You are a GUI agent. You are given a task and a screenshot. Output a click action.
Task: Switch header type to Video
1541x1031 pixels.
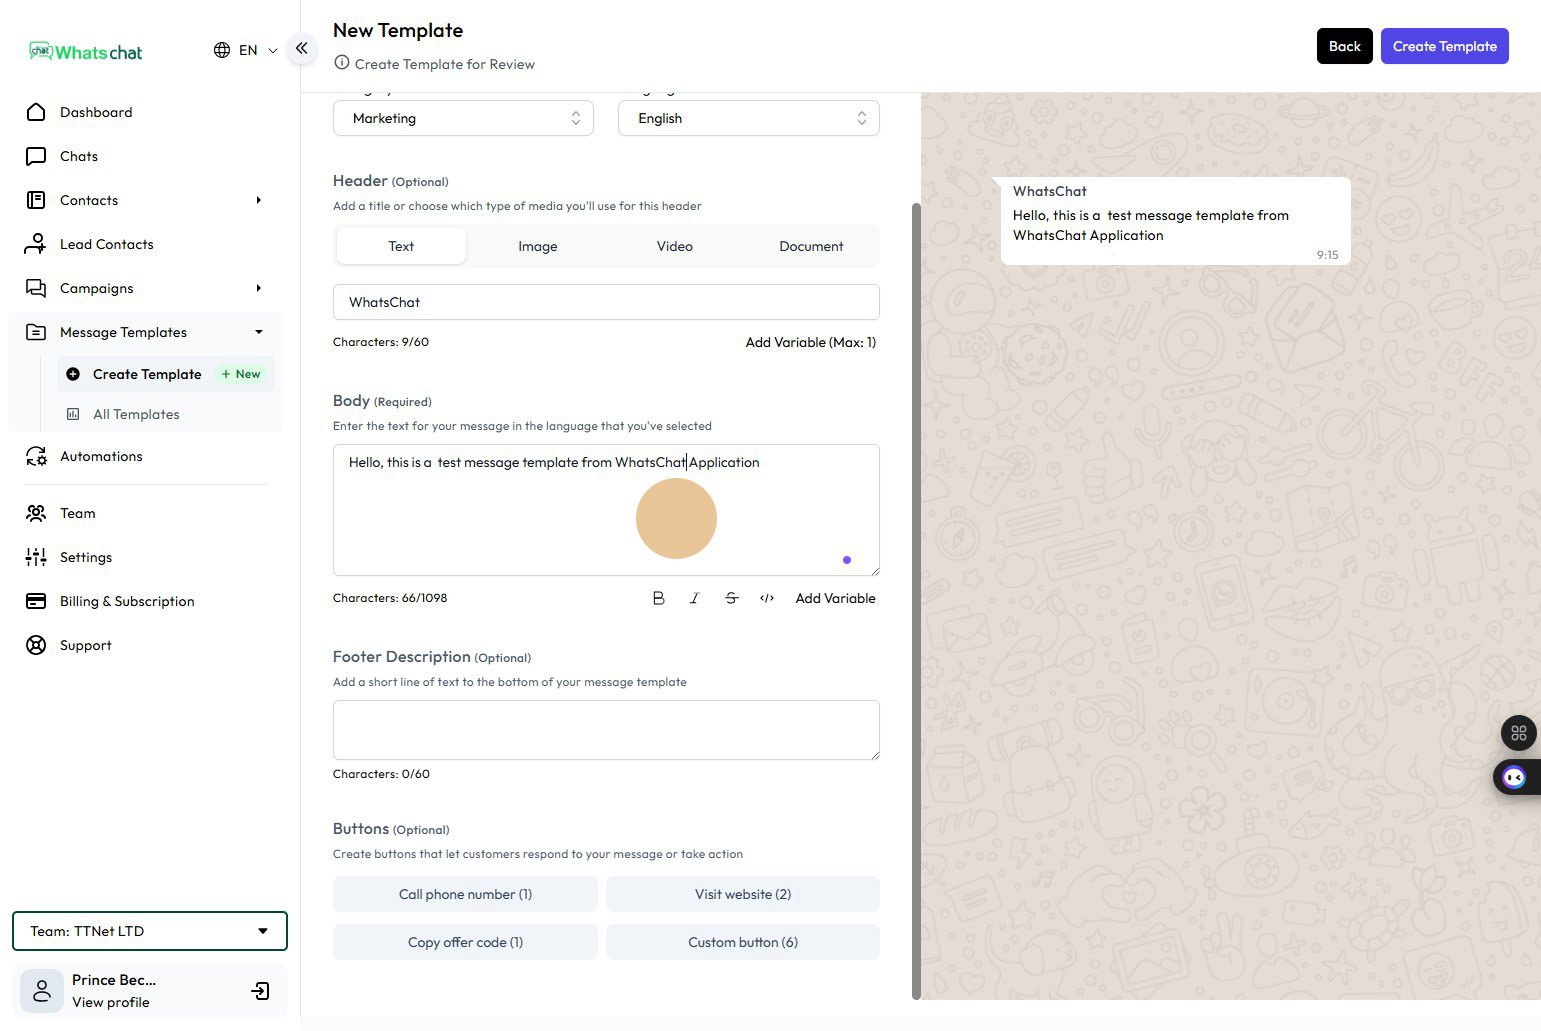coord(674,246)
